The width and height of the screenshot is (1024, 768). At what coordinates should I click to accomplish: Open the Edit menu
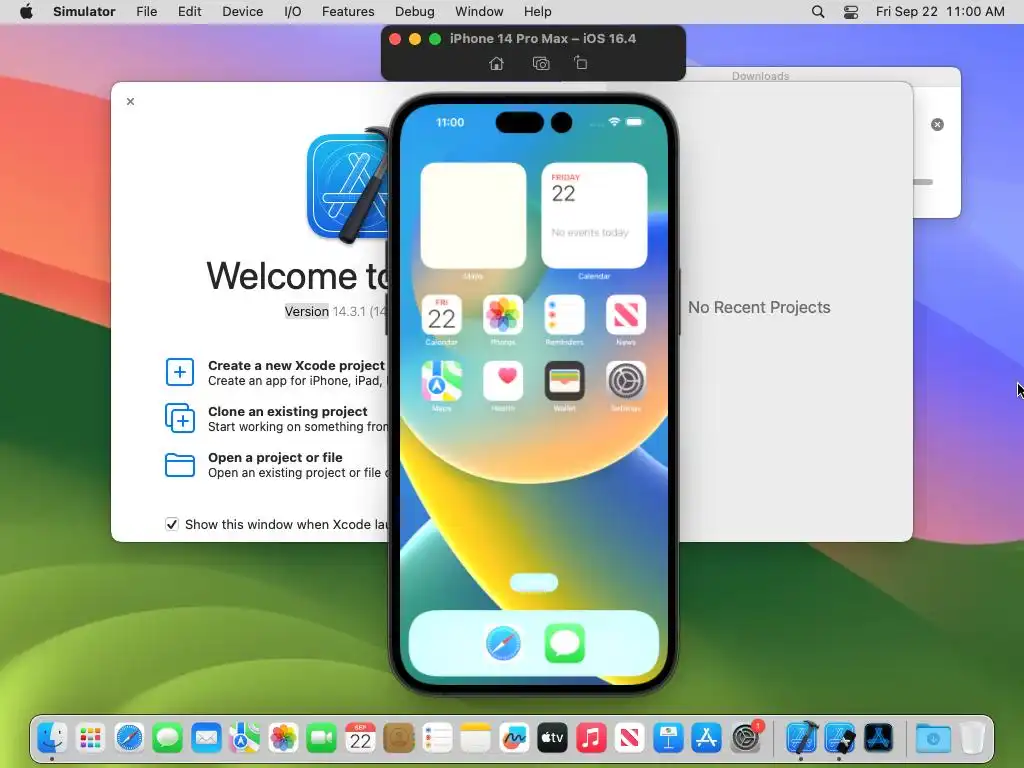point(189,12)
